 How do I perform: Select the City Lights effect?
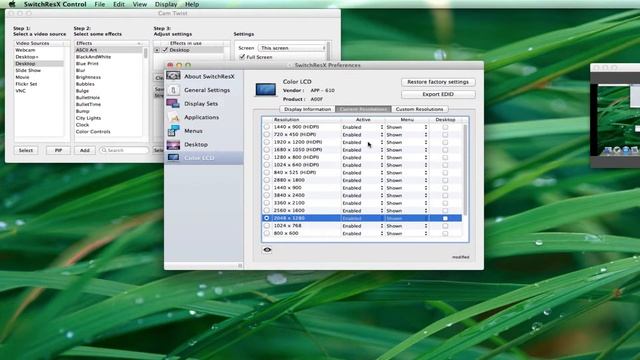point(88,118)
